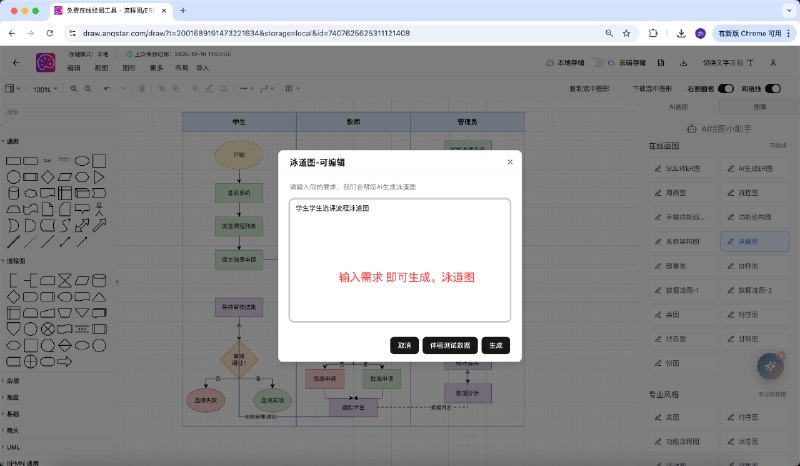Click the send to back icon
The height and width of the screenshot is (466, 800).
click(176, 89)
